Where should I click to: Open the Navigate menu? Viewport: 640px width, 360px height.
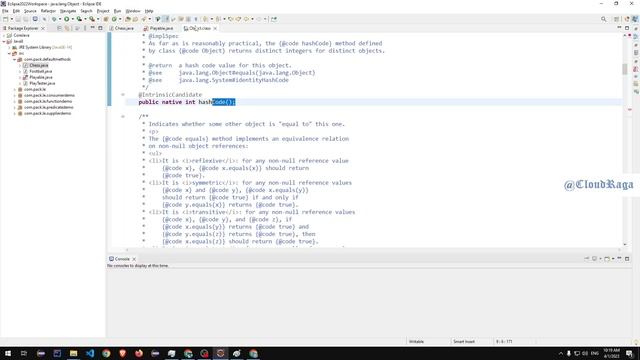click(68, 11)
